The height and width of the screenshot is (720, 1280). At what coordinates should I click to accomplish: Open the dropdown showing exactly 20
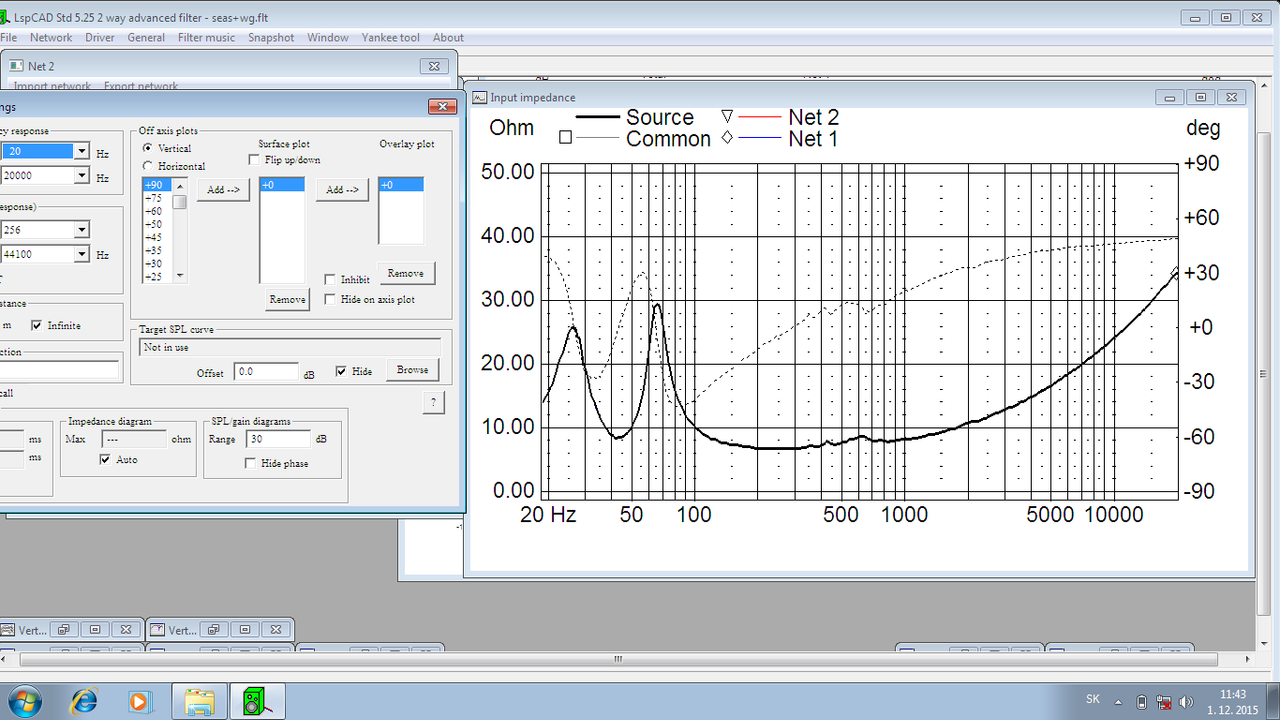(81, 151)
